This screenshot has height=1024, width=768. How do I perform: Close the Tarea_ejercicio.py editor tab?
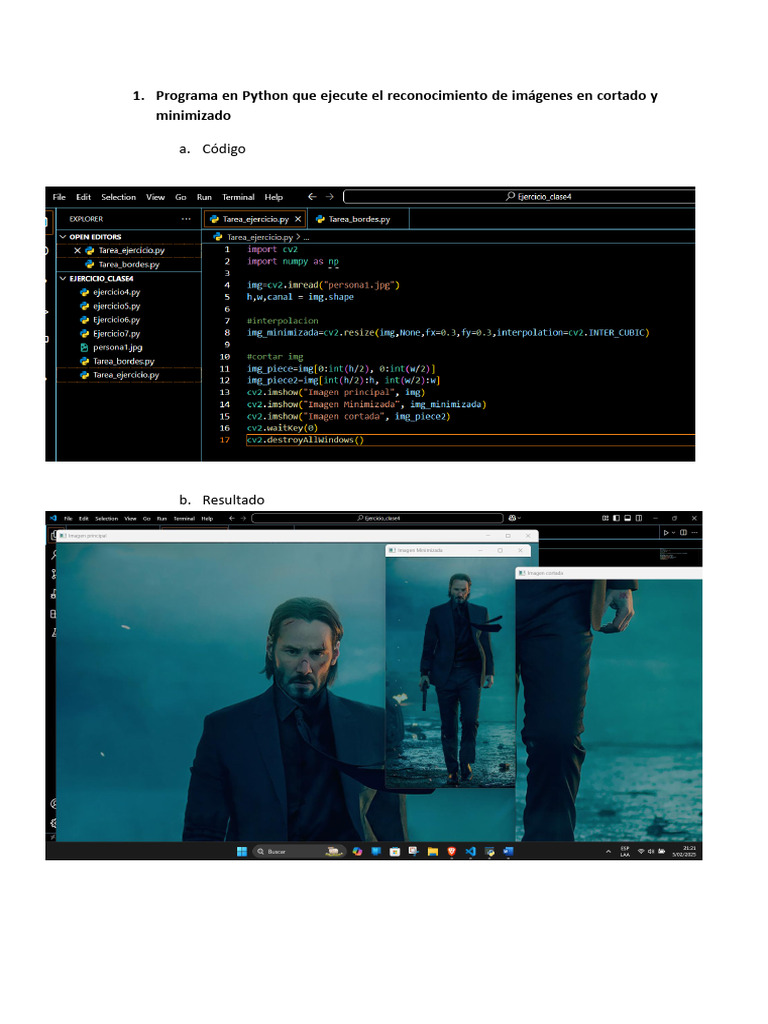click(298, 219)
